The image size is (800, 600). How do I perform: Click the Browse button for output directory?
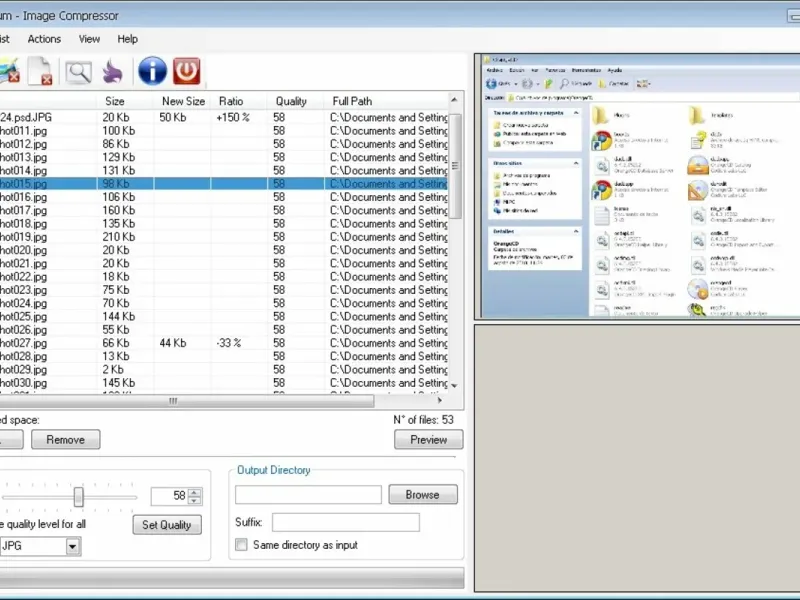pyautogui.click(x=422, y=494)
